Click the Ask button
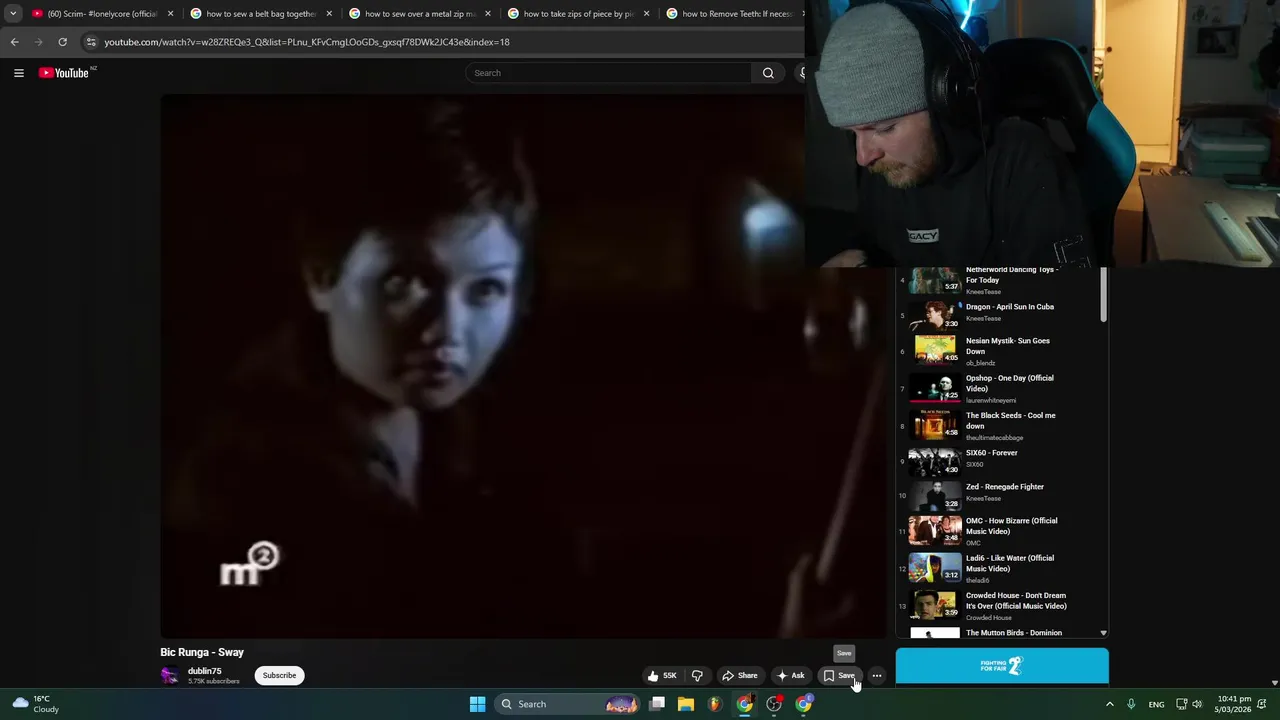Image resolution: width=1280 pixels, height=720 pixels. pyautogui.click(x=790, y=676)
